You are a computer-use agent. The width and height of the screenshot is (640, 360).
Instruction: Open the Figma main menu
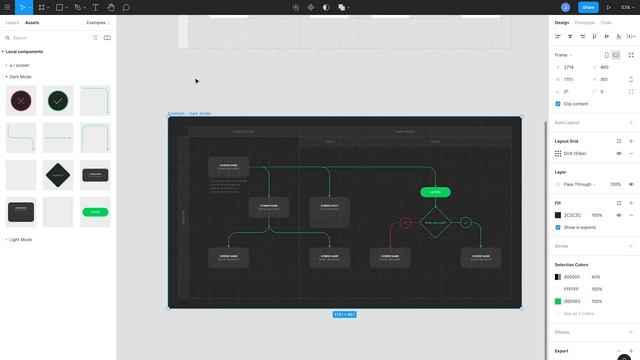pyautogui.click(x=7, y=7)
